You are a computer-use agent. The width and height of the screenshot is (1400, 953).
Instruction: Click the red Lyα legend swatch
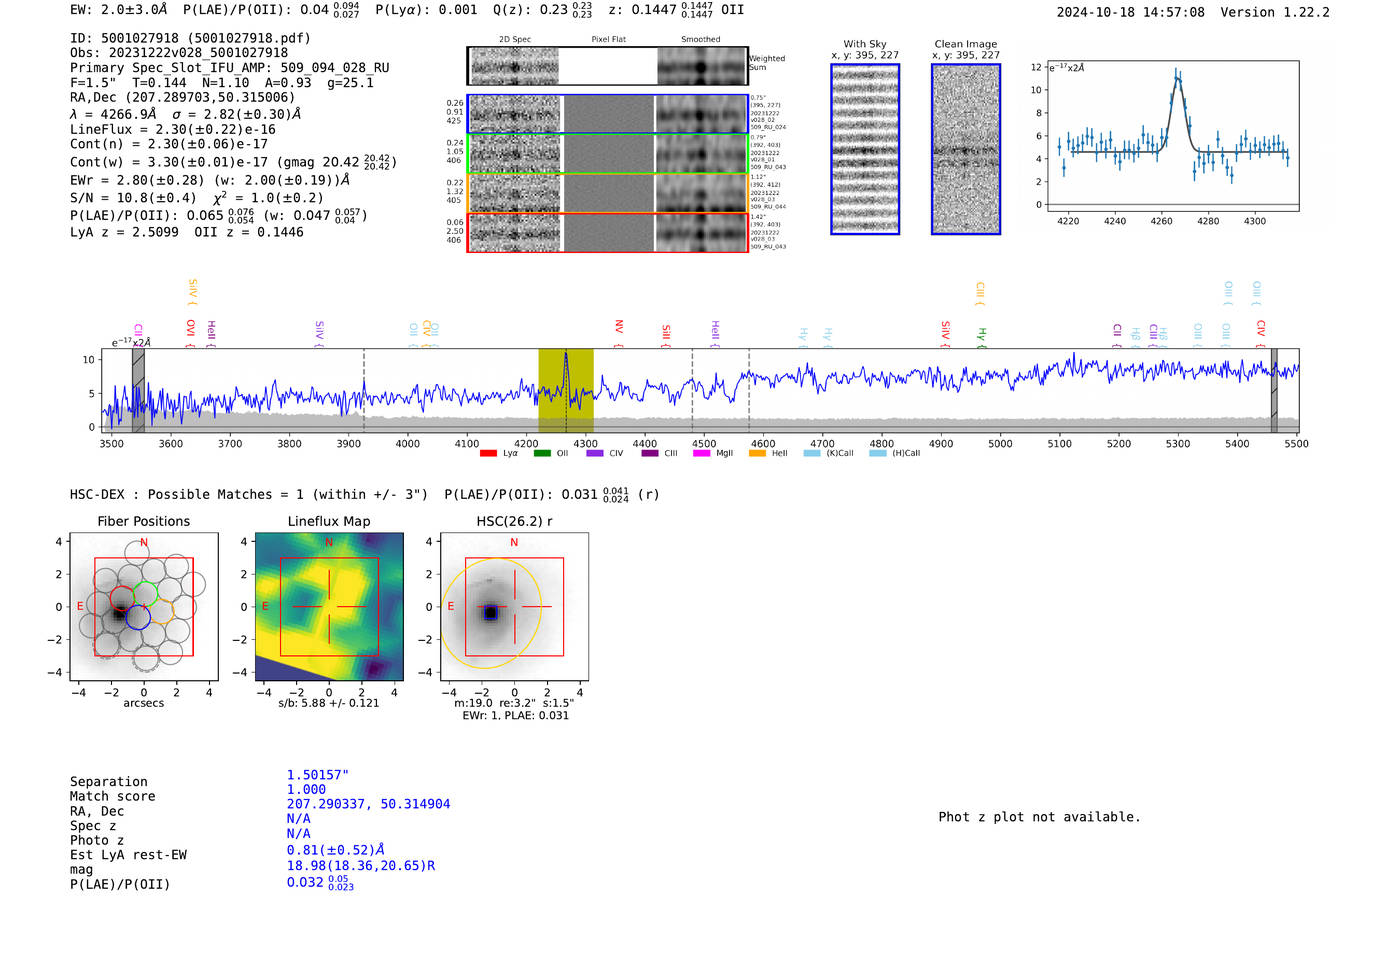(488, 453)
